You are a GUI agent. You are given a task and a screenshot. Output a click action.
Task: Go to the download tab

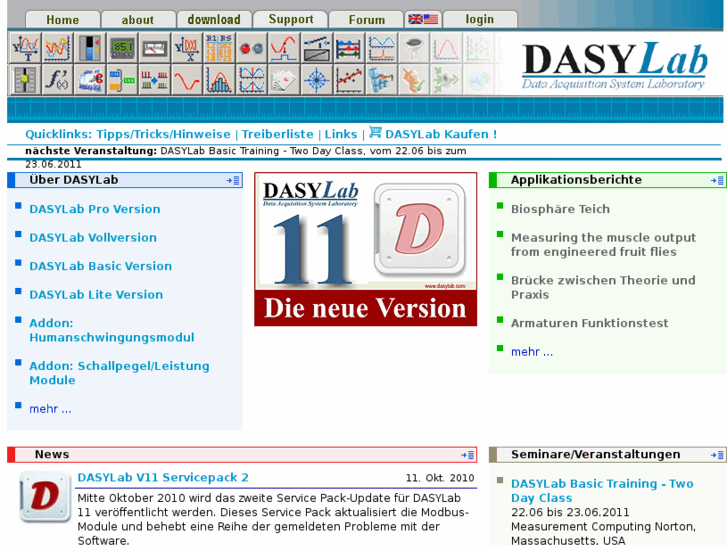[x=214, y=19]
